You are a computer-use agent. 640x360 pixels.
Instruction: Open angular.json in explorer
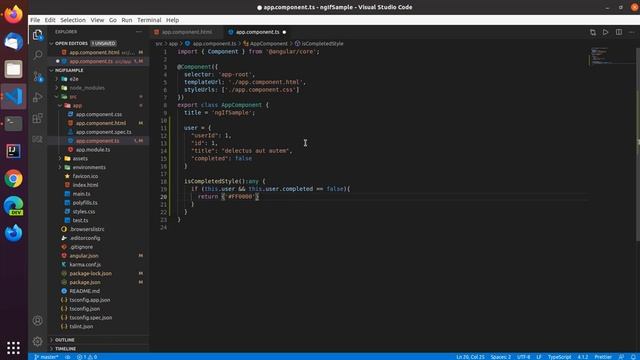pos(84,256)
